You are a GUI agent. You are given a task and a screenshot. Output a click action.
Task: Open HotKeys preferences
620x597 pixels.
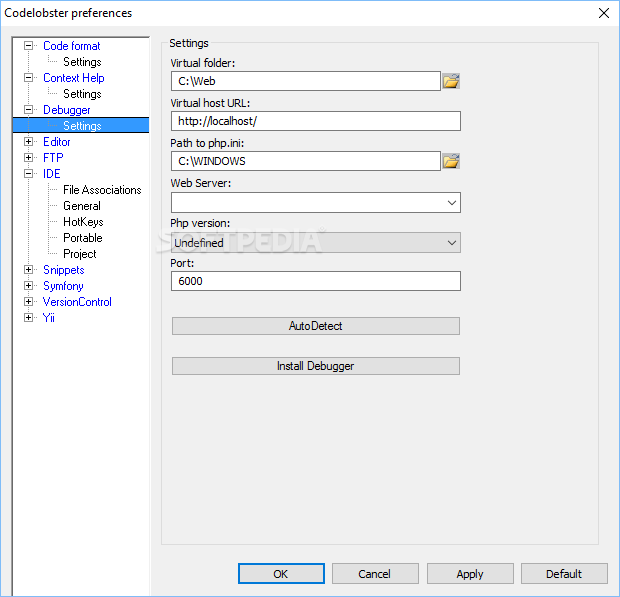point(83,222)
